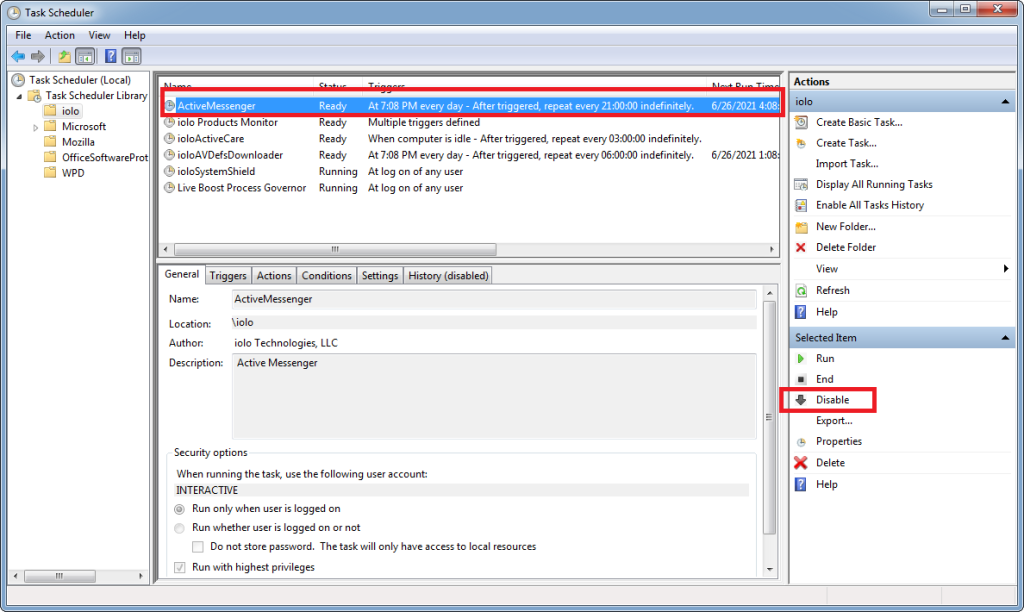Click the Enable All Tasks History icon
The height and width of the screenshot is (612, 1024).
(x=801, y=205)
